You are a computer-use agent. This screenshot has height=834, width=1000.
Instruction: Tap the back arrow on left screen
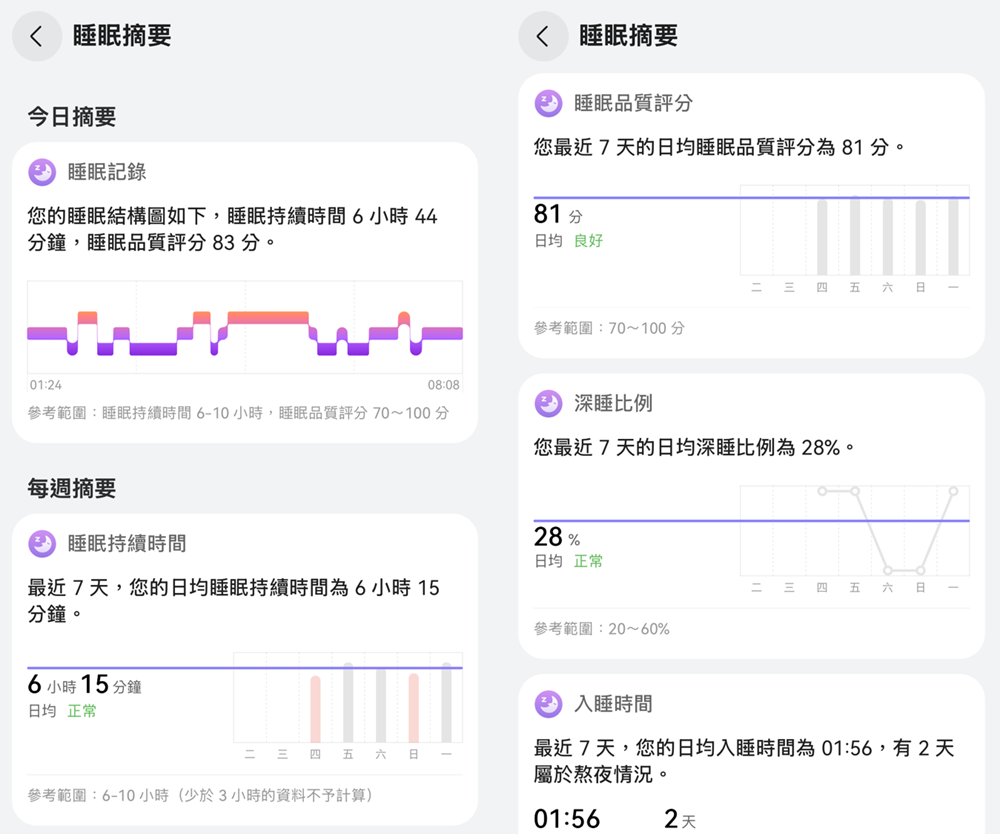(x=37, y=37)
